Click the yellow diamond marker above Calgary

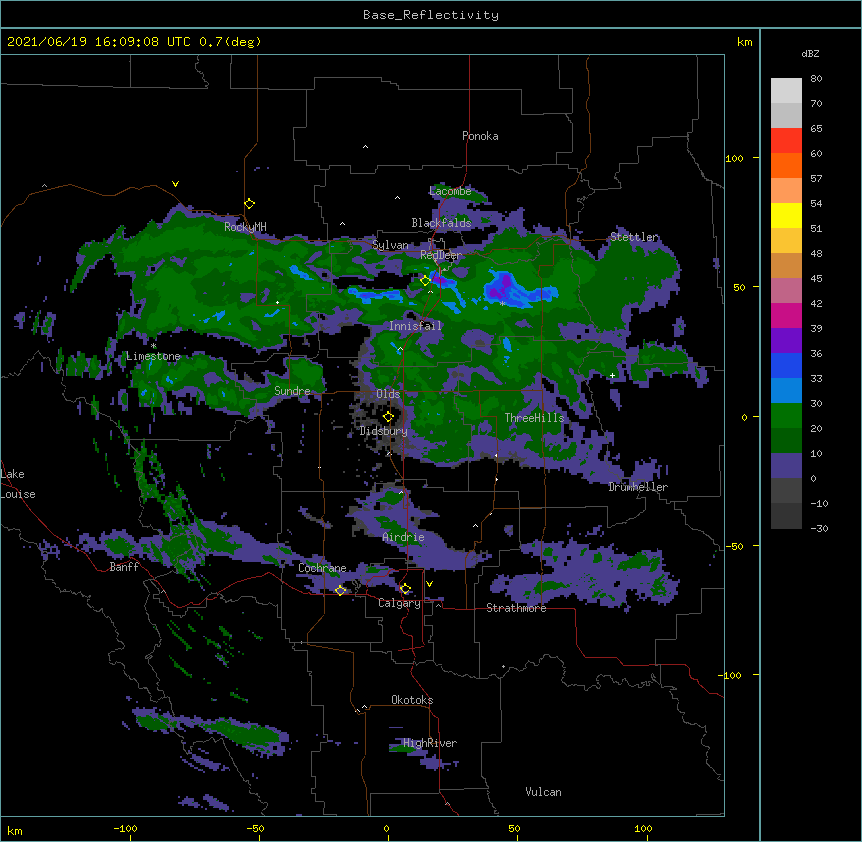click(405, 589)
